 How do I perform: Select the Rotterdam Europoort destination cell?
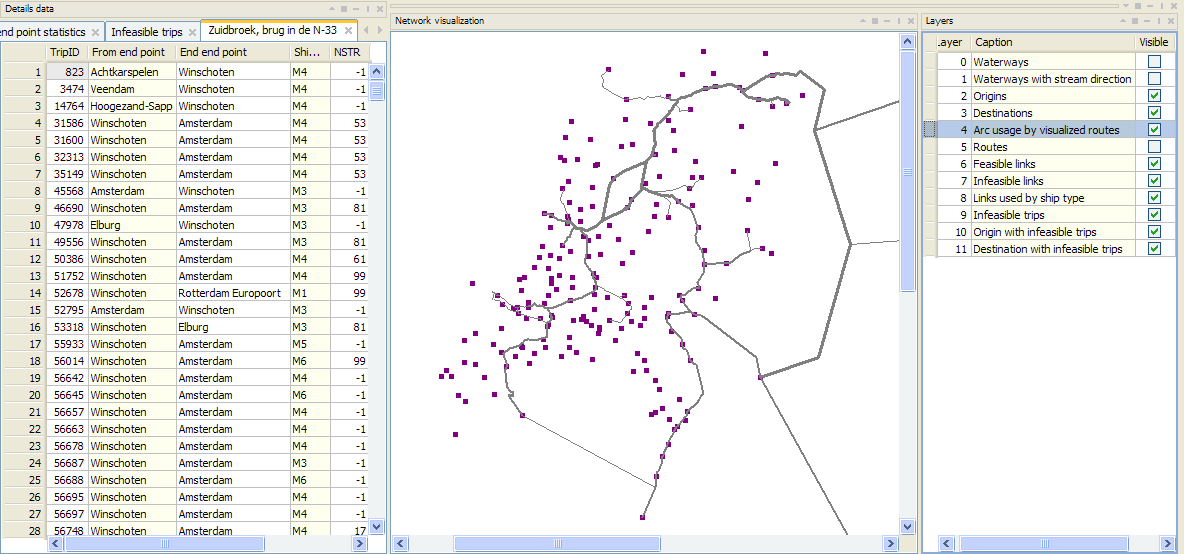[233, 293]
